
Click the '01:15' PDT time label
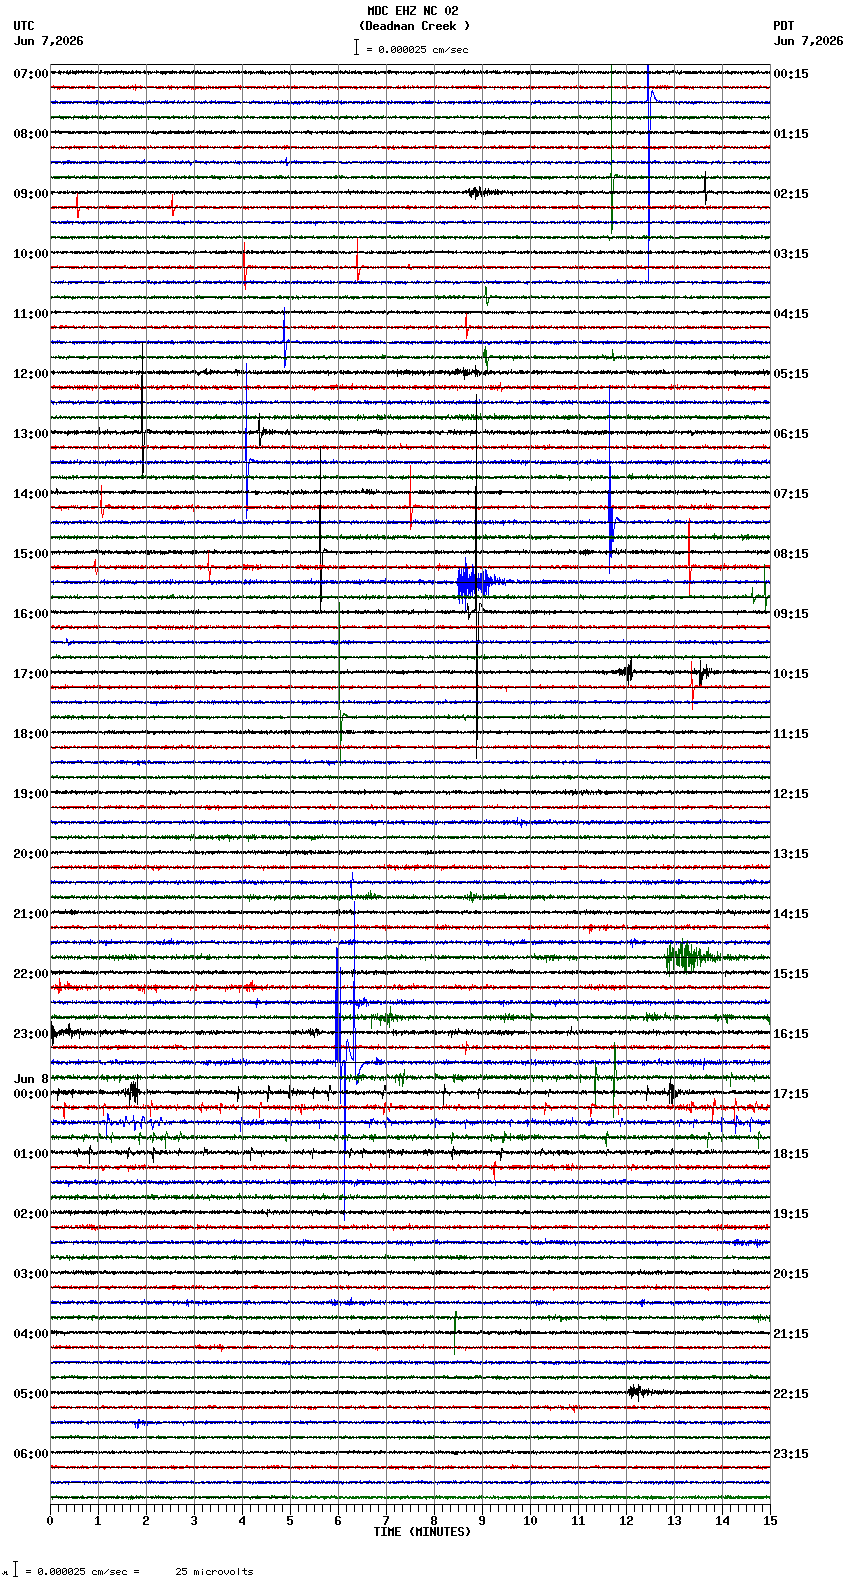click(x=791, y=134)
